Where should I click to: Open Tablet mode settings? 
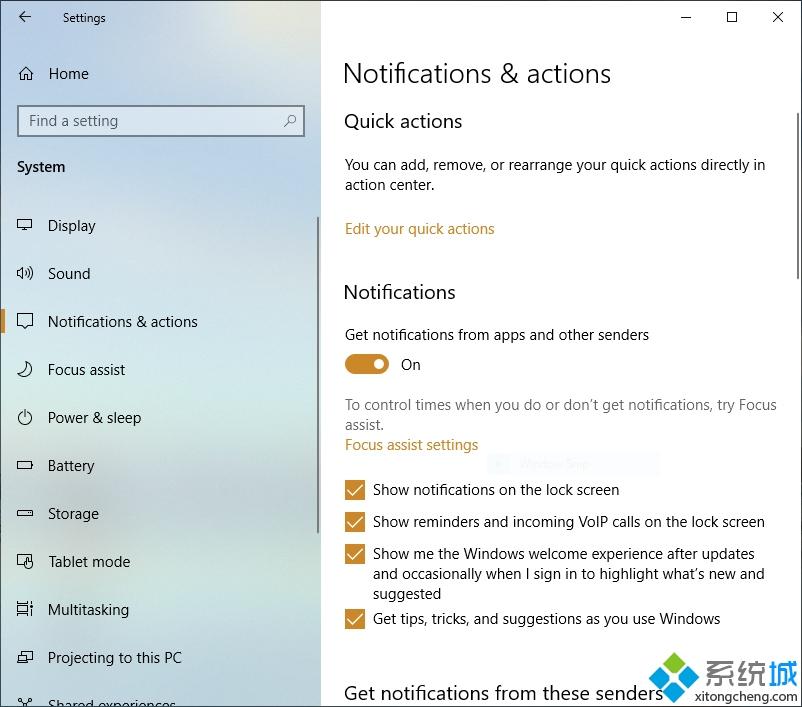(159, 561)
